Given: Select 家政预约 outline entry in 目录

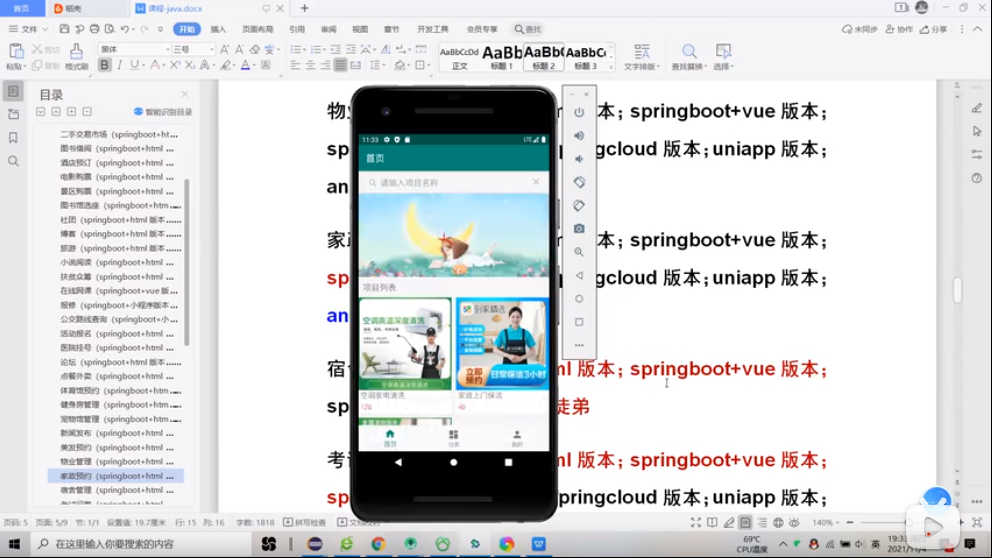Looking at the screenshot, I should pyautogui.click(x=116, y=476).
